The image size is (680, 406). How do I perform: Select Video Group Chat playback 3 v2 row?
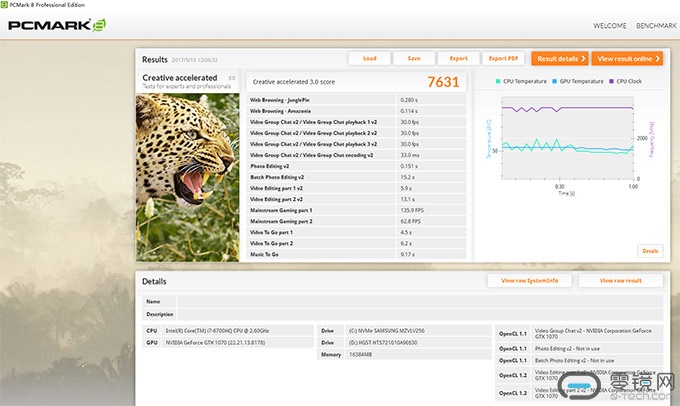[356, 144]
